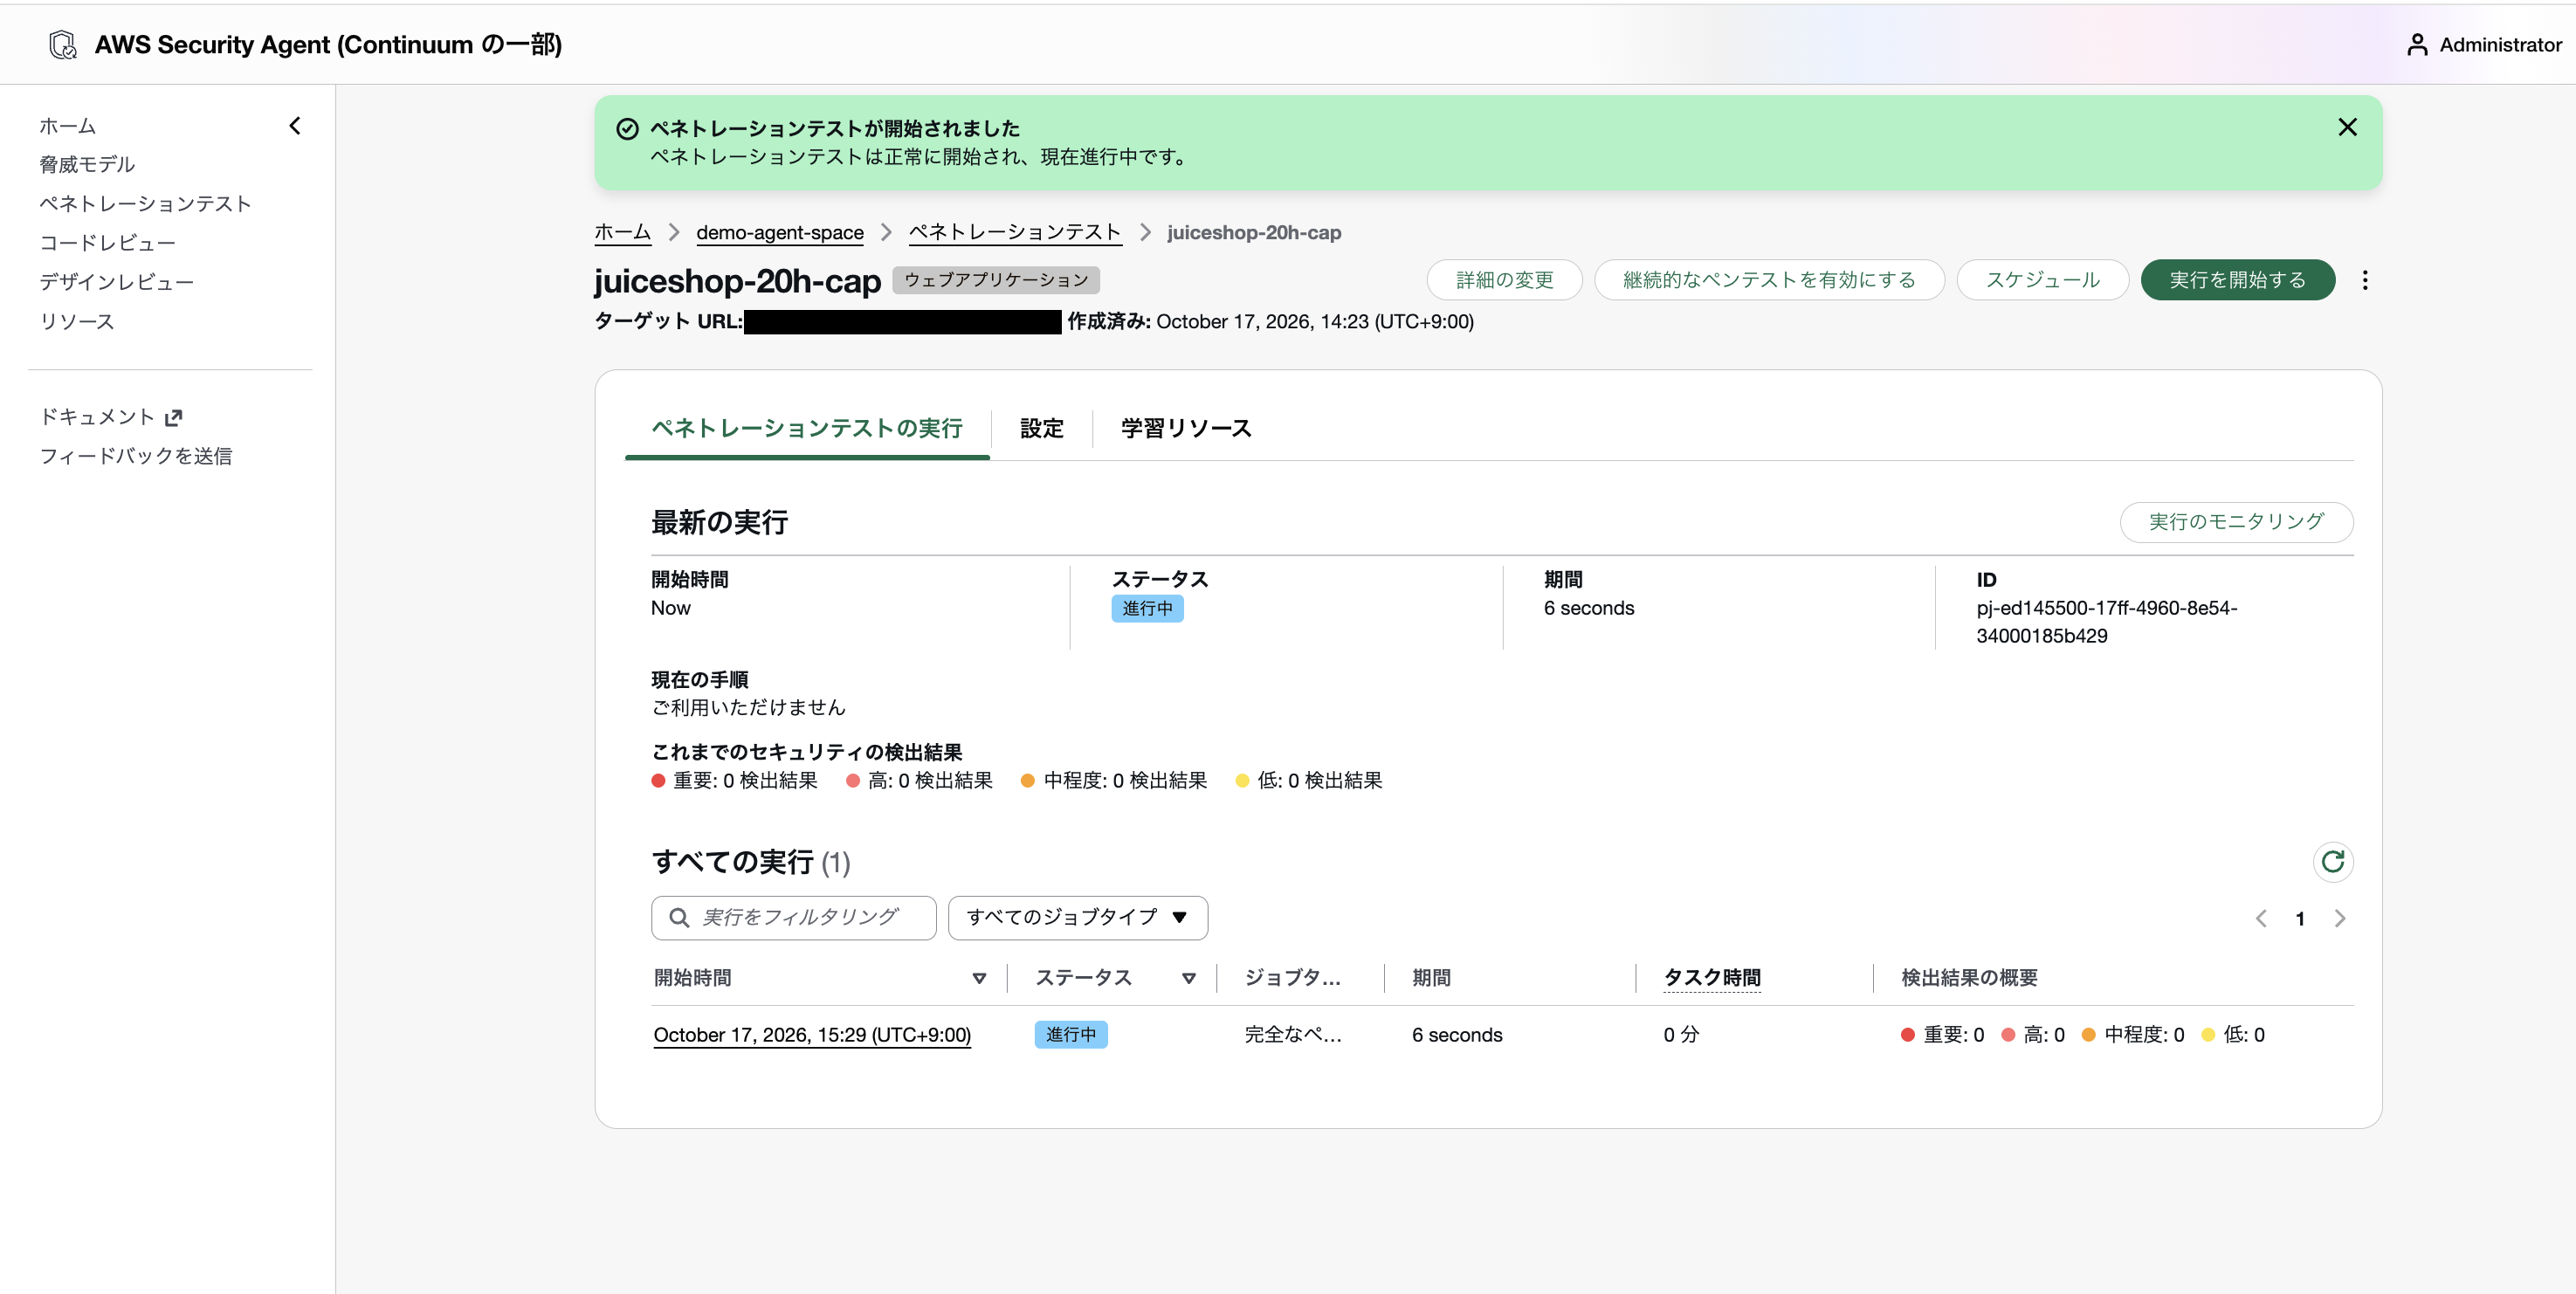Click the スケジュール button
Image resolution: width=2576 pixels, height=1294 pixels.
tap(2042, 280)
